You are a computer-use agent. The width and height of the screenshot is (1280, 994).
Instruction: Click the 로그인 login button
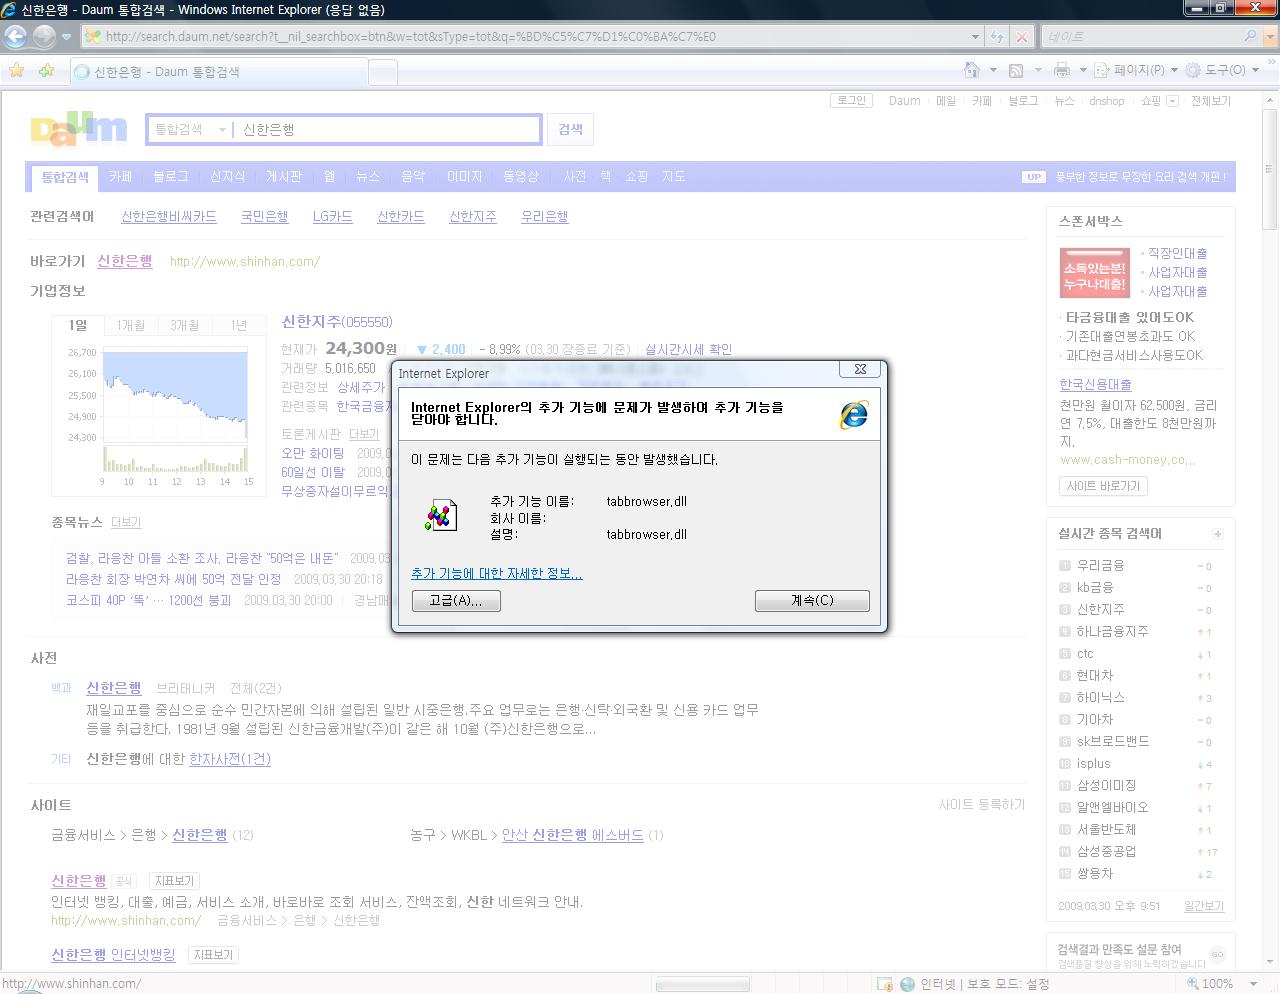[851, 101]
